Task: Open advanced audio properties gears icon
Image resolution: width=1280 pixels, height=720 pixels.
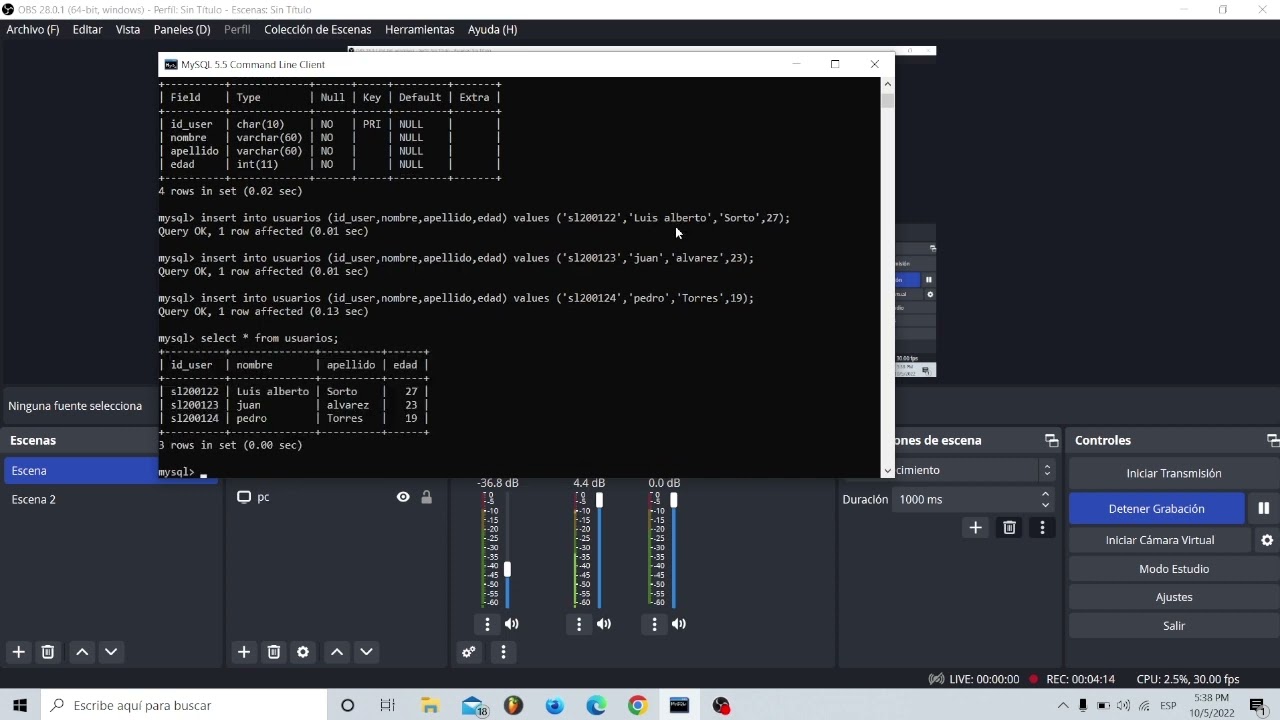Action: coord(468,652)
